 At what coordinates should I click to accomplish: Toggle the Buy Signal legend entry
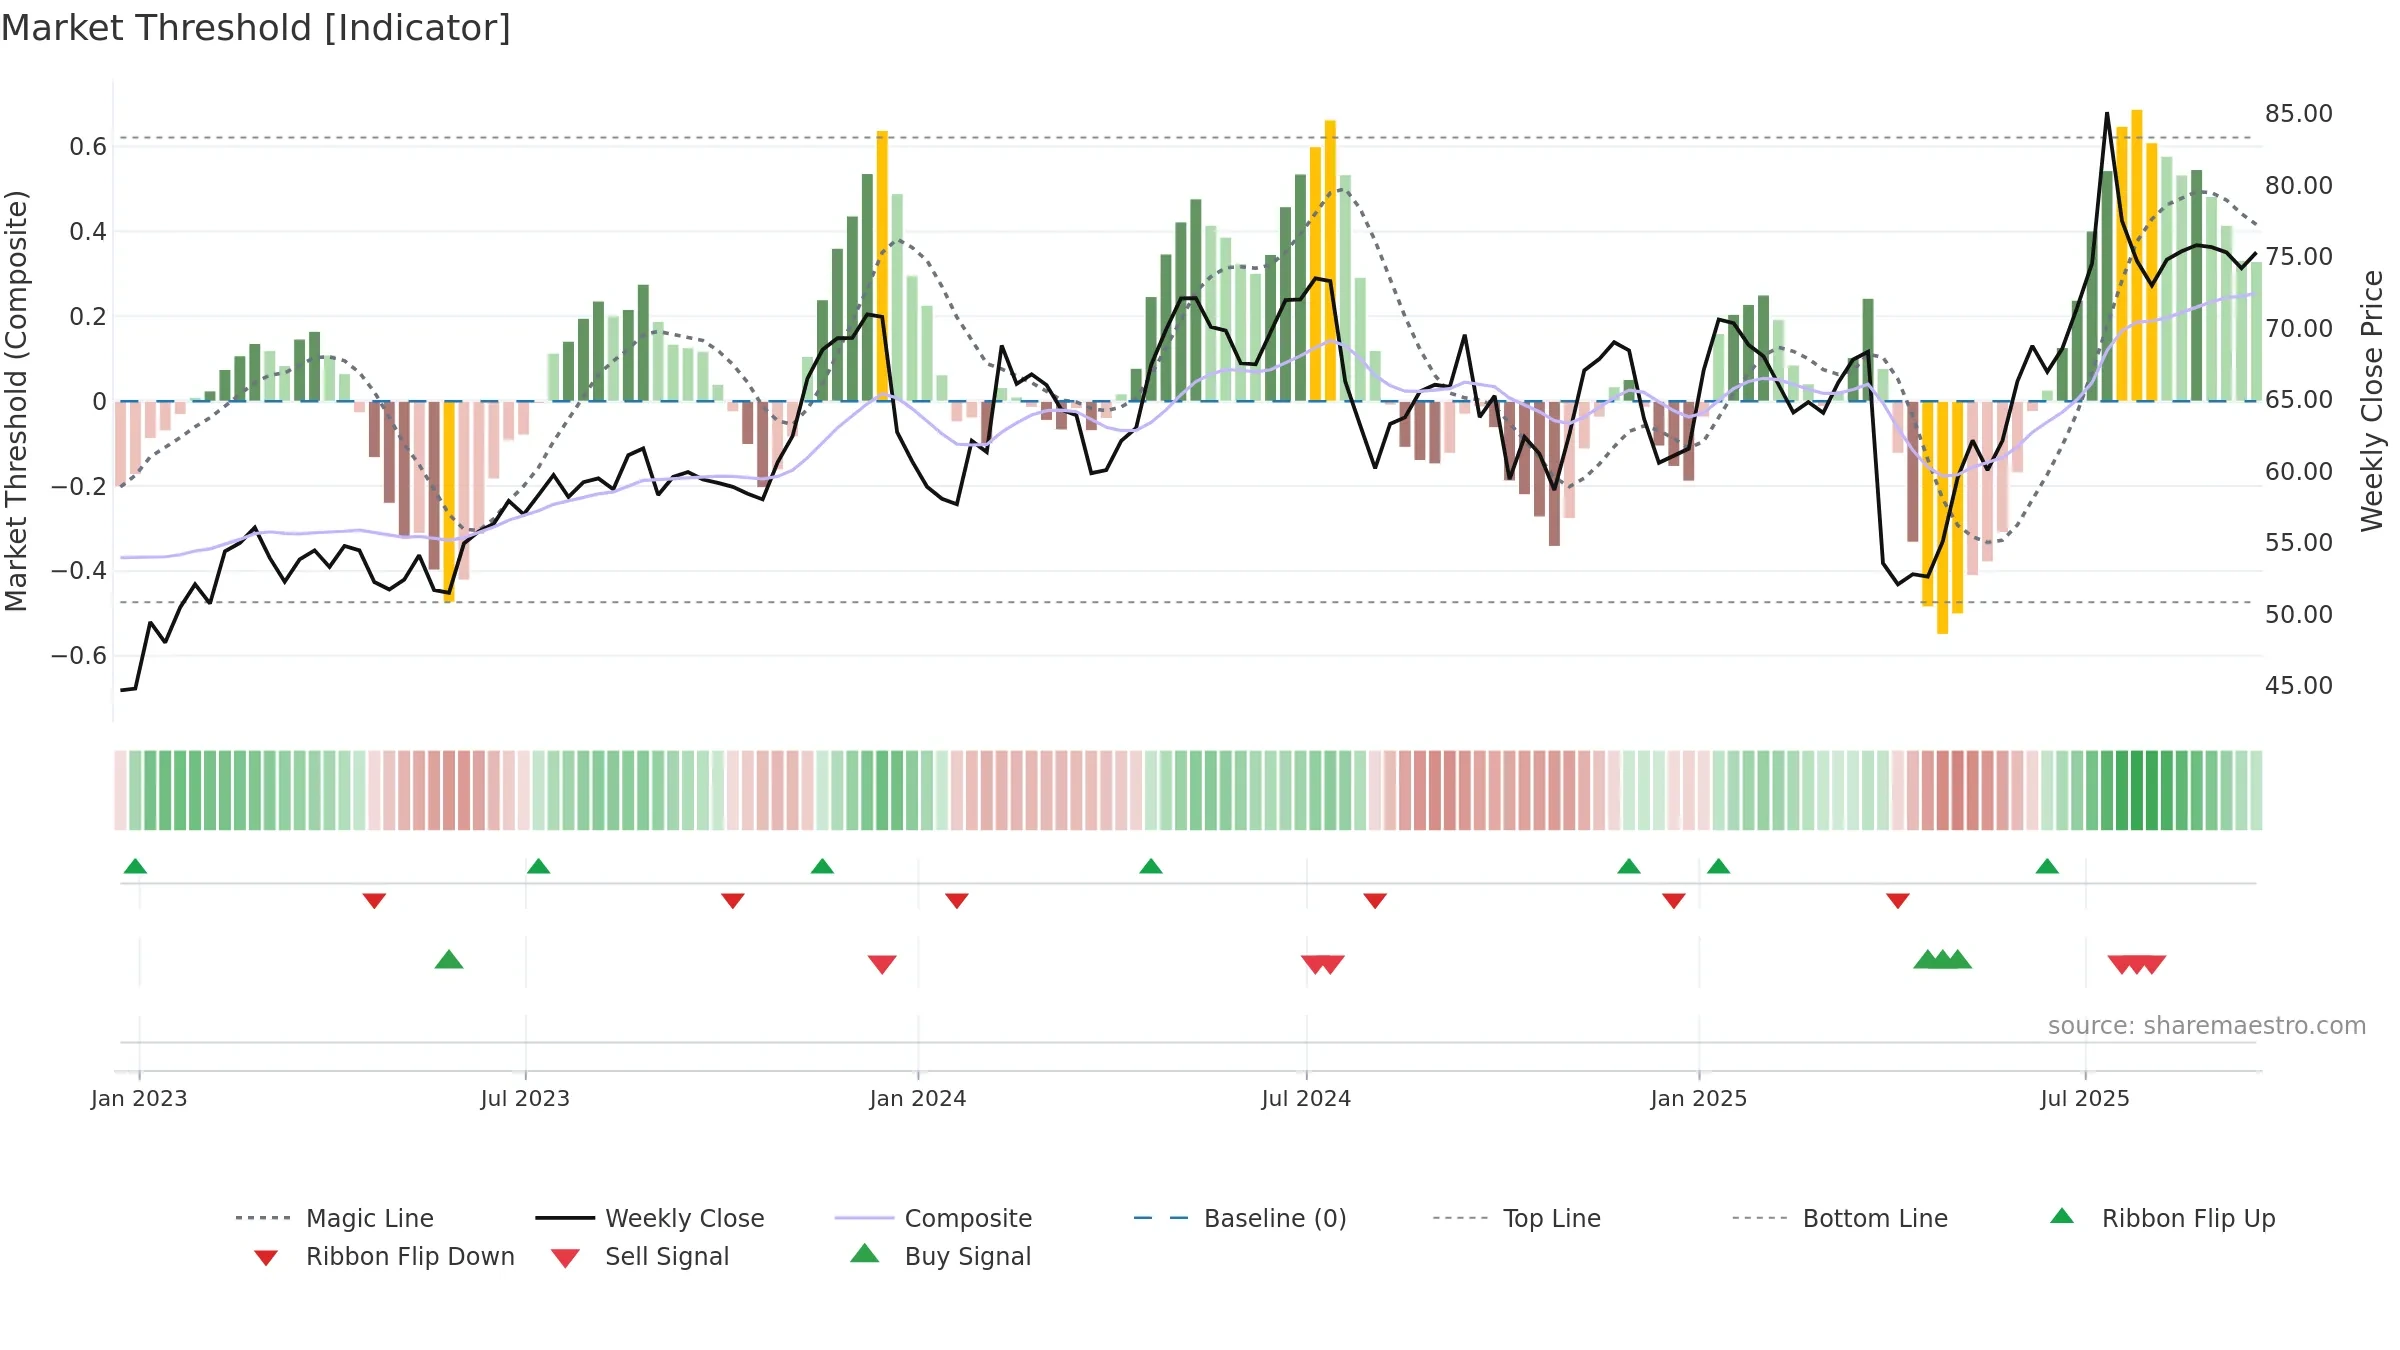[940, 1256]
